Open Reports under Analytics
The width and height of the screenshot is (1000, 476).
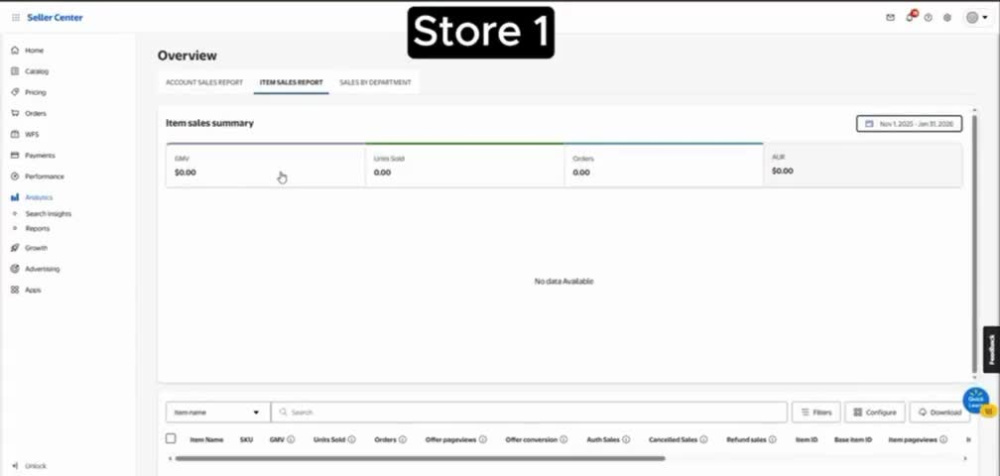click(38, 228)
